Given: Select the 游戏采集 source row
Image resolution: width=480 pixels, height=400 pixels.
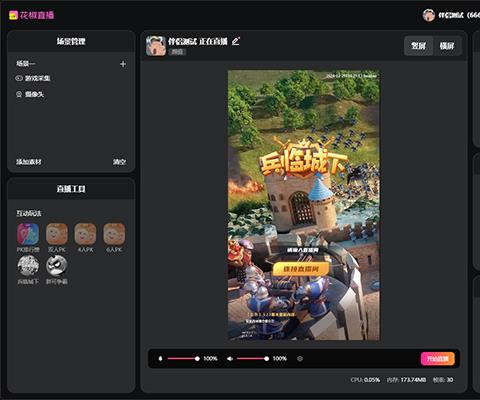Looking at the screenshot, I should 71,78.
